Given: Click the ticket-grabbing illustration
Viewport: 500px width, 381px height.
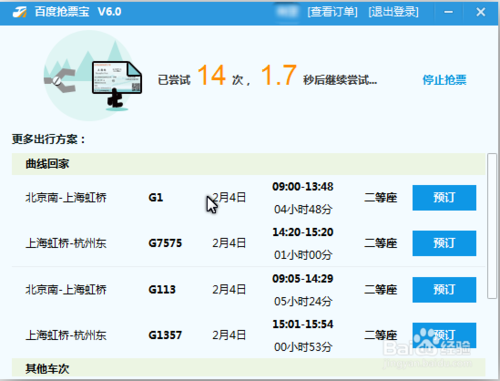Looking at the screenshot, I should pyautogui.click(x=93, y=75).
